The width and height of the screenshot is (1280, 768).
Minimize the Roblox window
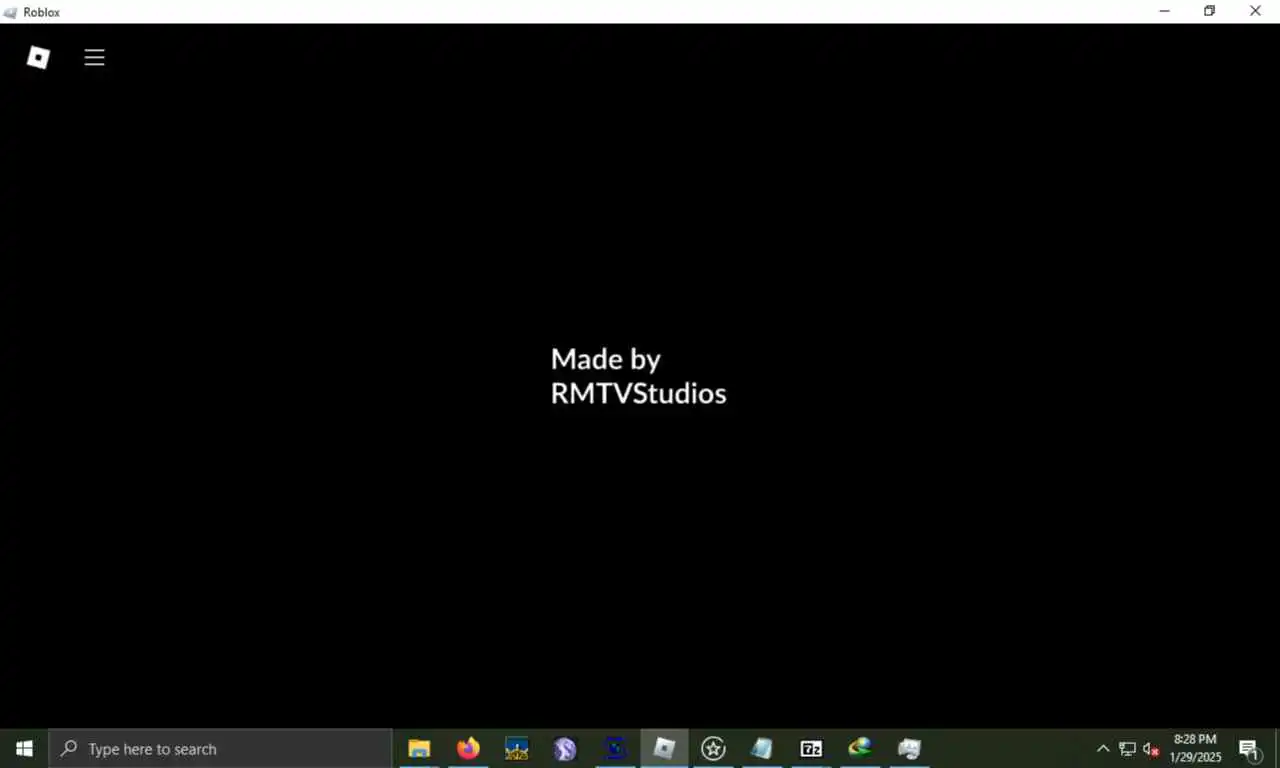tap(1164, 11)
